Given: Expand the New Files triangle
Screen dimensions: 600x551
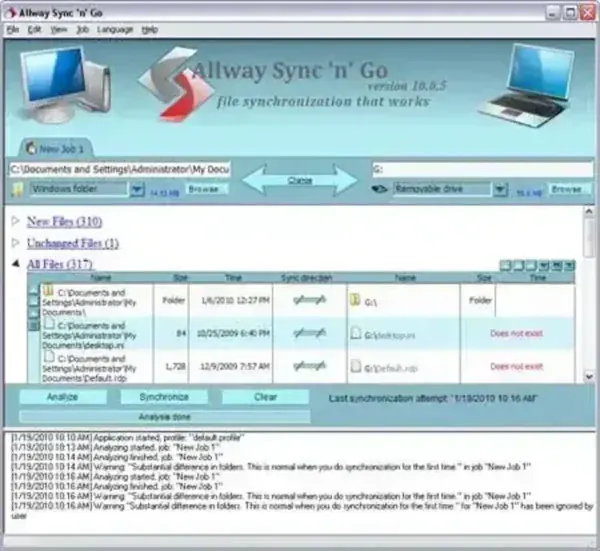Looking at the screenshot, I should click(15, 221).
